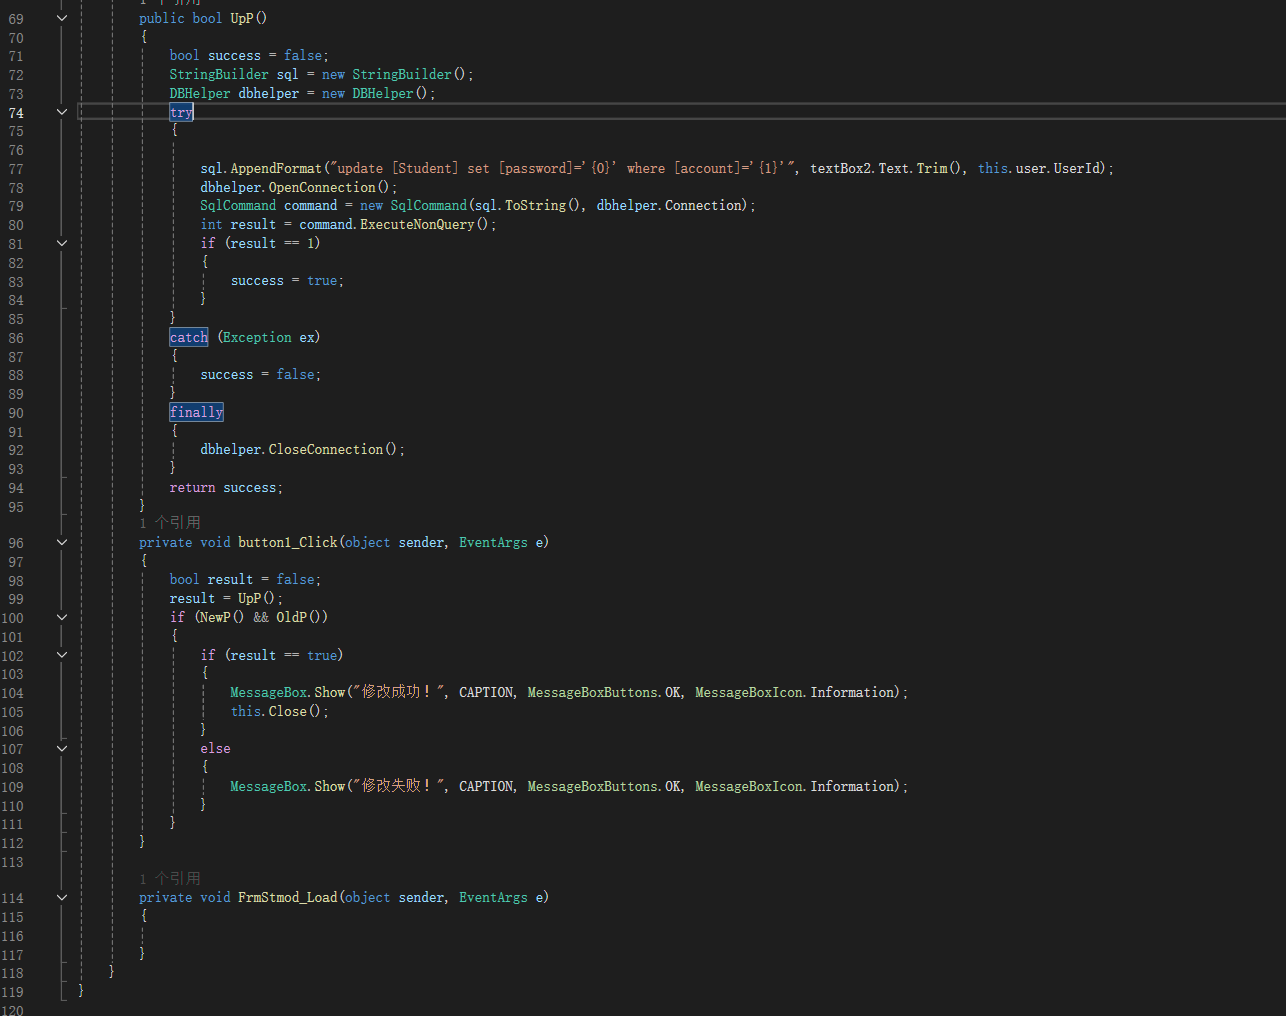Click the FrmStmod_Load method name
Image resolution: width=1286 pixels, height=1016 pixels.
click(x=288, y=897)
